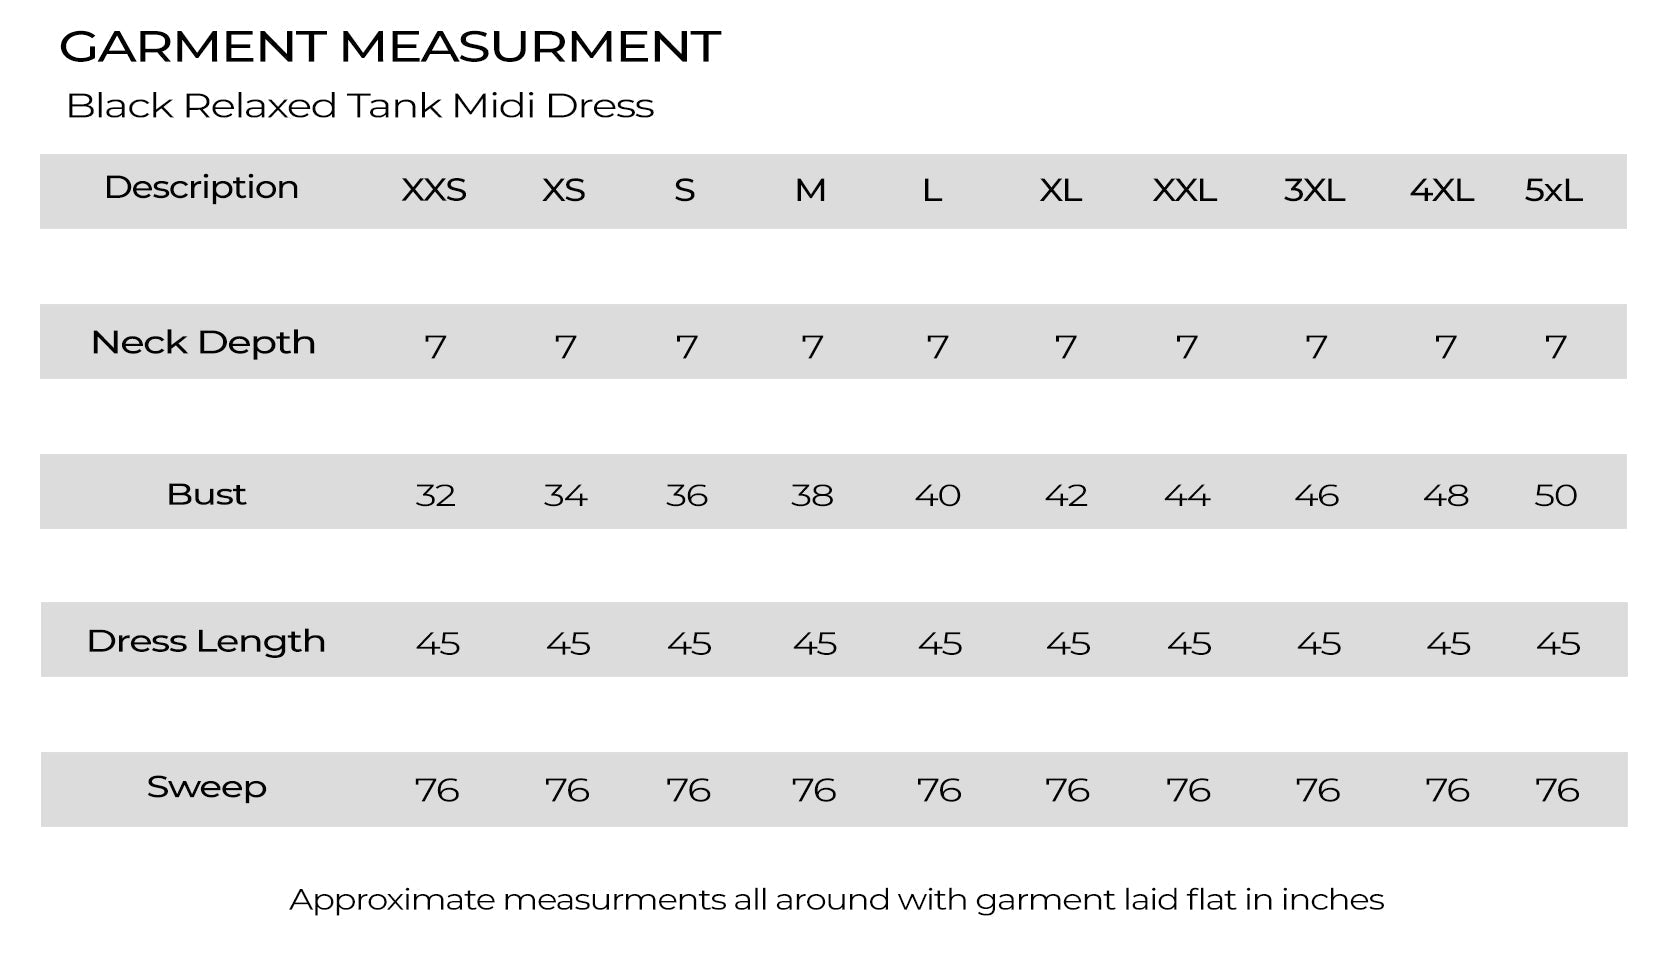The image size is (1667, 972).
Task: Select the Dress Length 45 under XL
Action: click(1068, 643)
